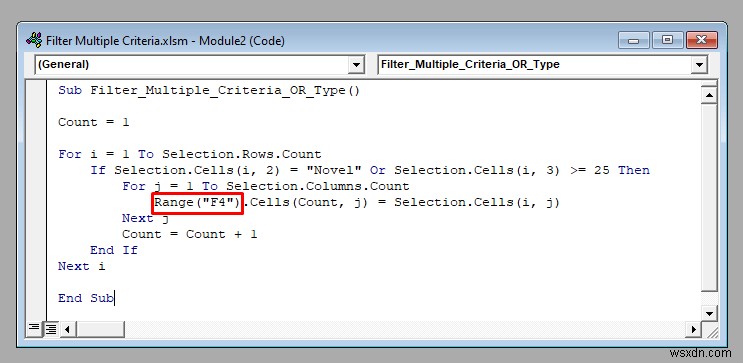Click the "Count = Count + 1" line
The image size is (743, 363).
pyautogui.click(x=190, y=234)
